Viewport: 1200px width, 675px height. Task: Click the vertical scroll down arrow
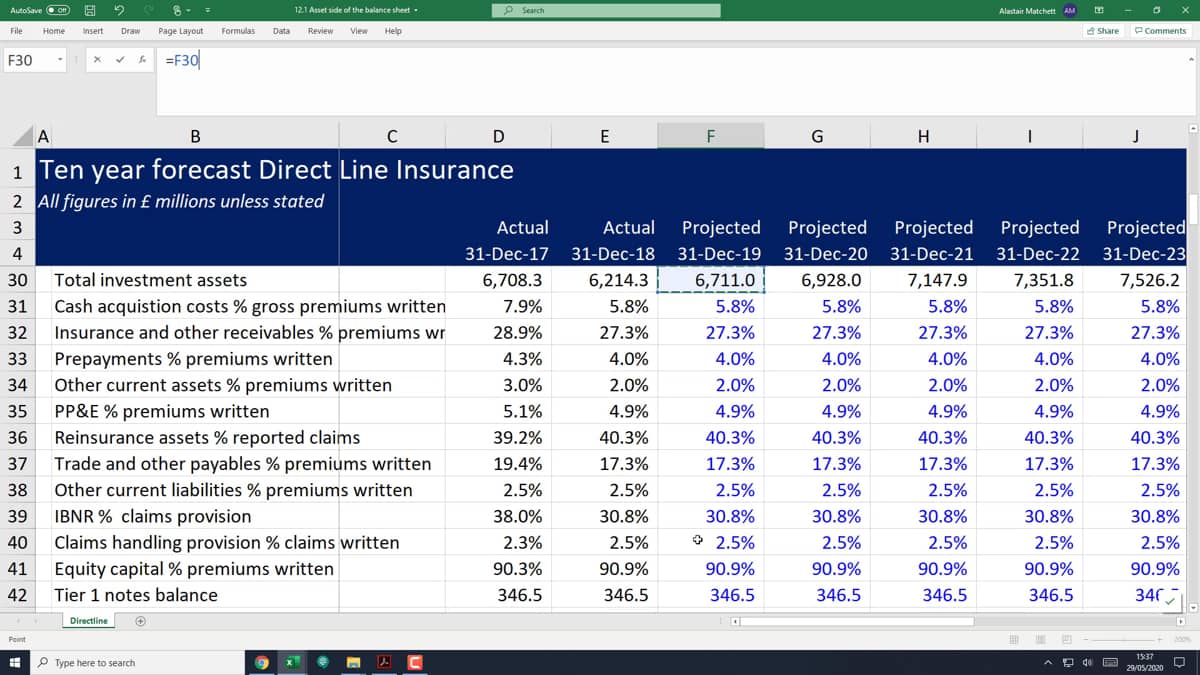[x=1192, y=606]
